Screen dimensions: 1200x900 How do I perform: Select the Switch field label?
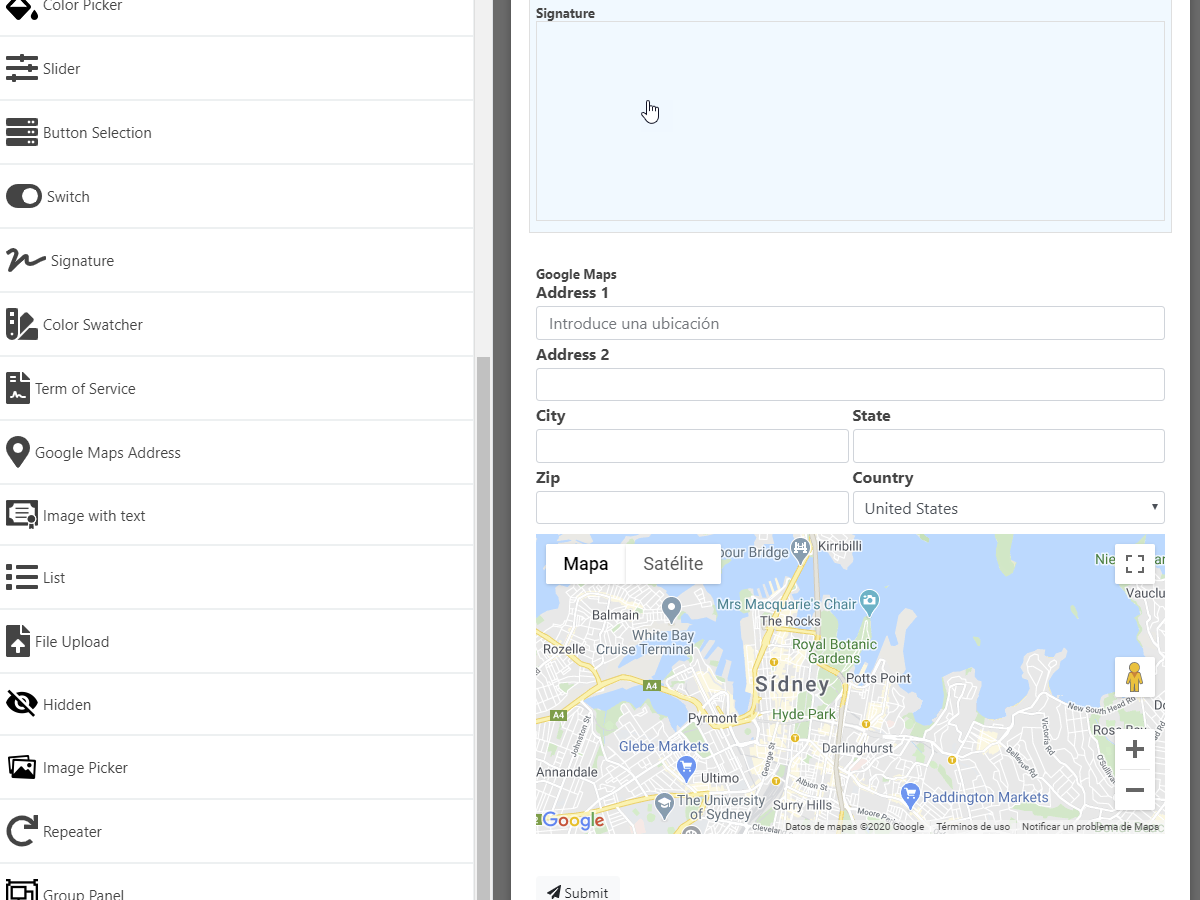(x=68, y=197)
